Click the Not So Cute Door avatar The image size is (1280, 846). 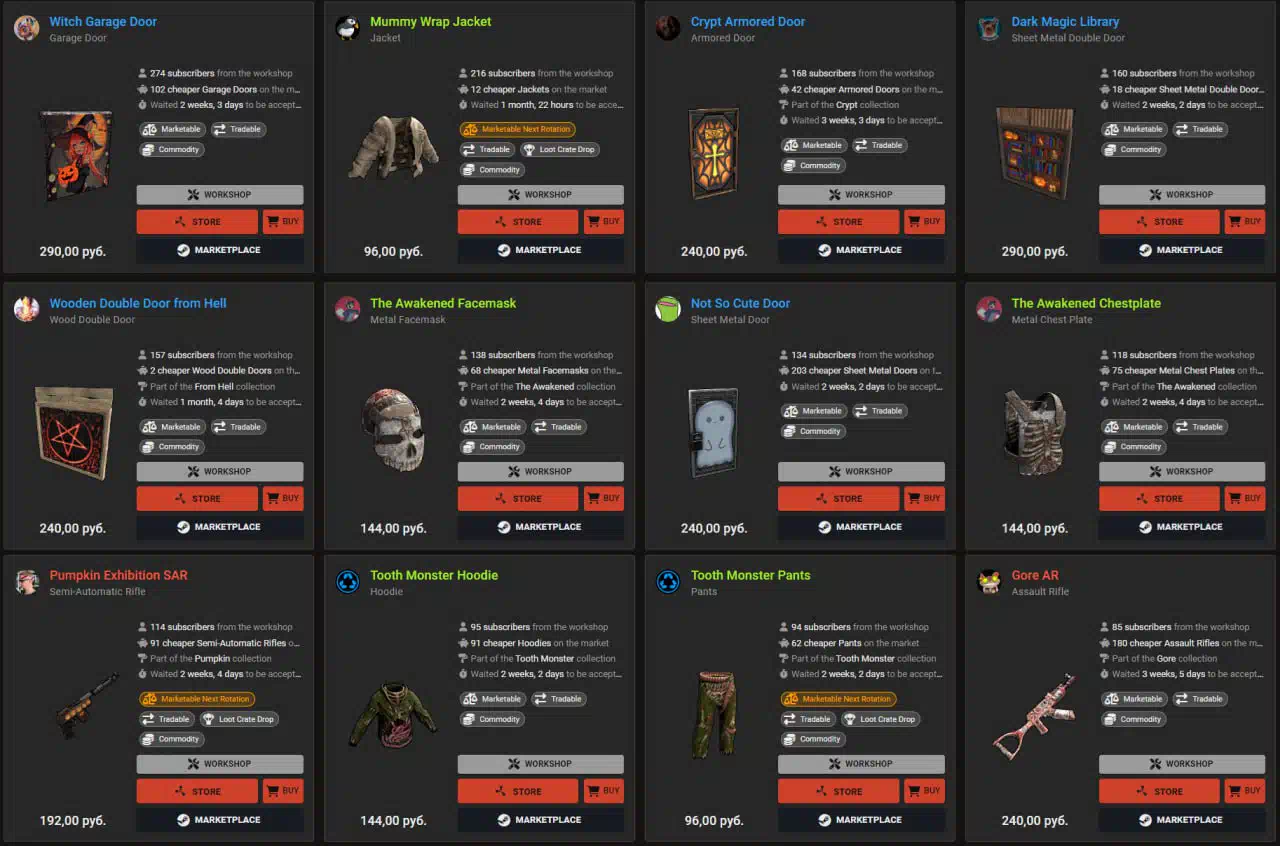(668, 310)
